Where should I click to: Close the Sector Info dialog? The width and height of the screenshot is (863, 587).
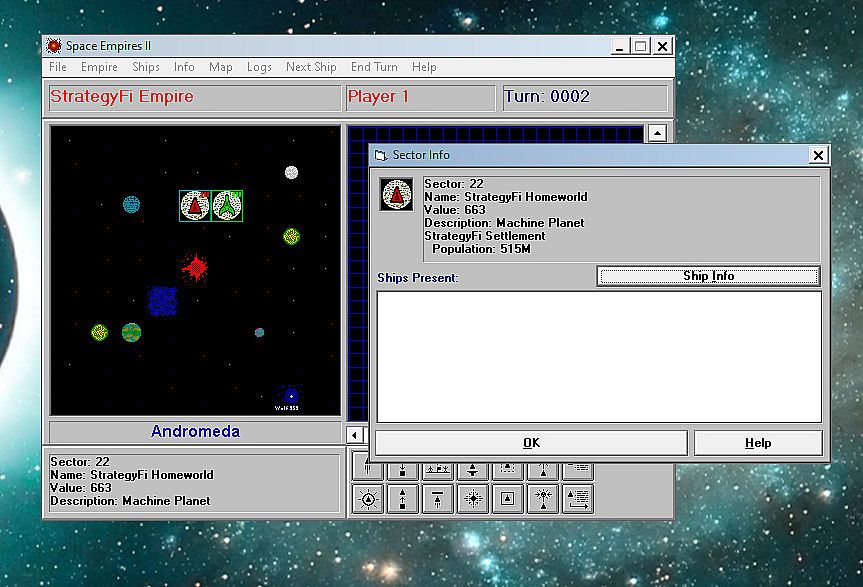click(818, 155)
